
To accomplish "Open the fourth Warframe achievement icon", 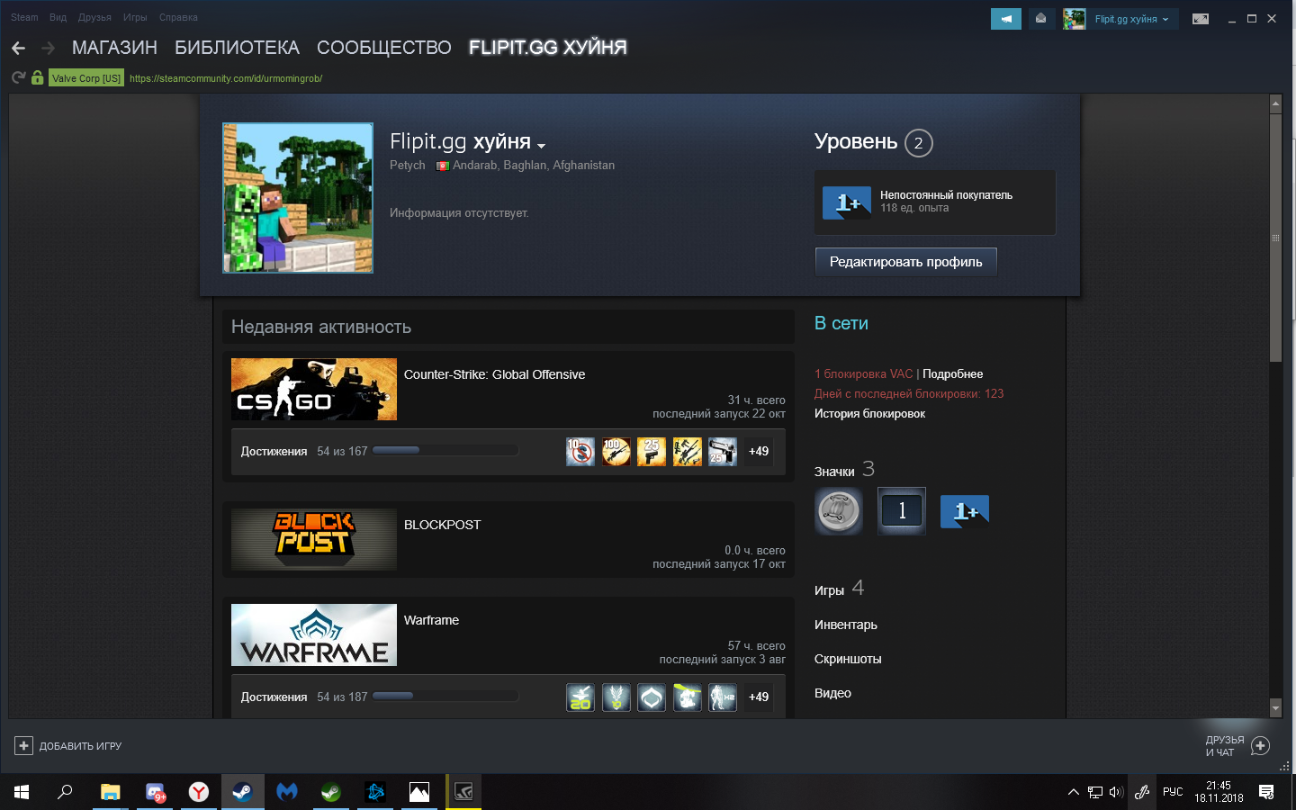I will pyautogui.click(x=687, y=697).
